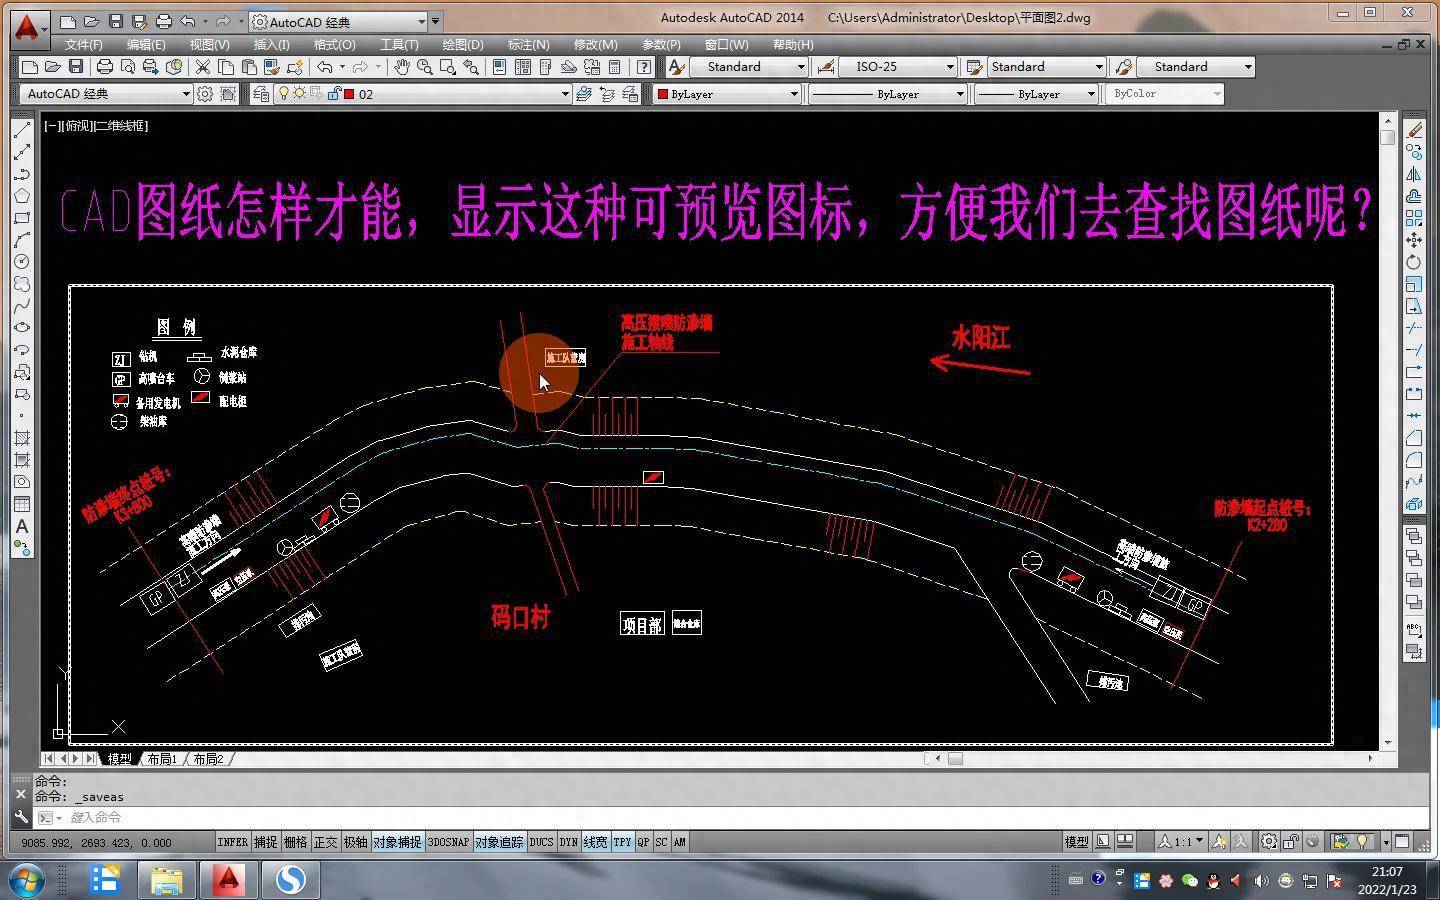
Task: Open the 绘图(D) menu
Action: click(462, 45)
